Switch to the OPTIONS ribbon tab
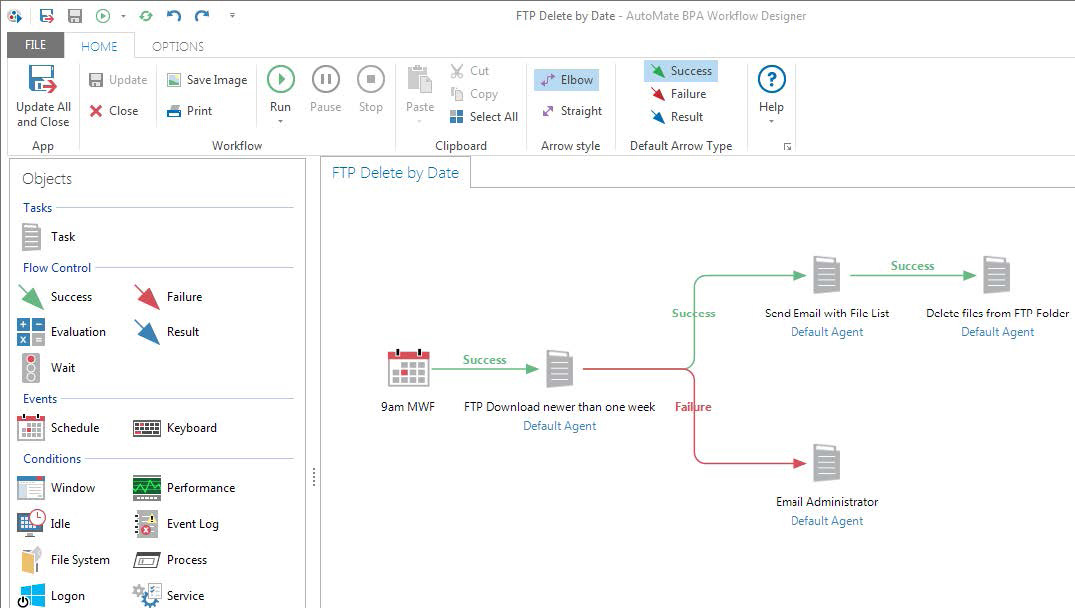Viewport: 1075px width, 608px height. click(178, 46)
